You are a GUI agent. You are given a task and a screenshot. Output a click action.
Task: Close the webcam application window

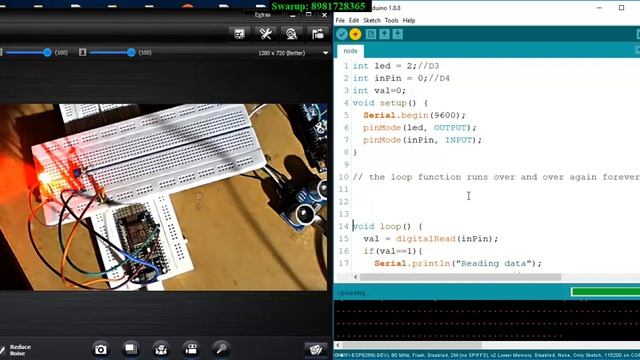(x=324, y=15)
